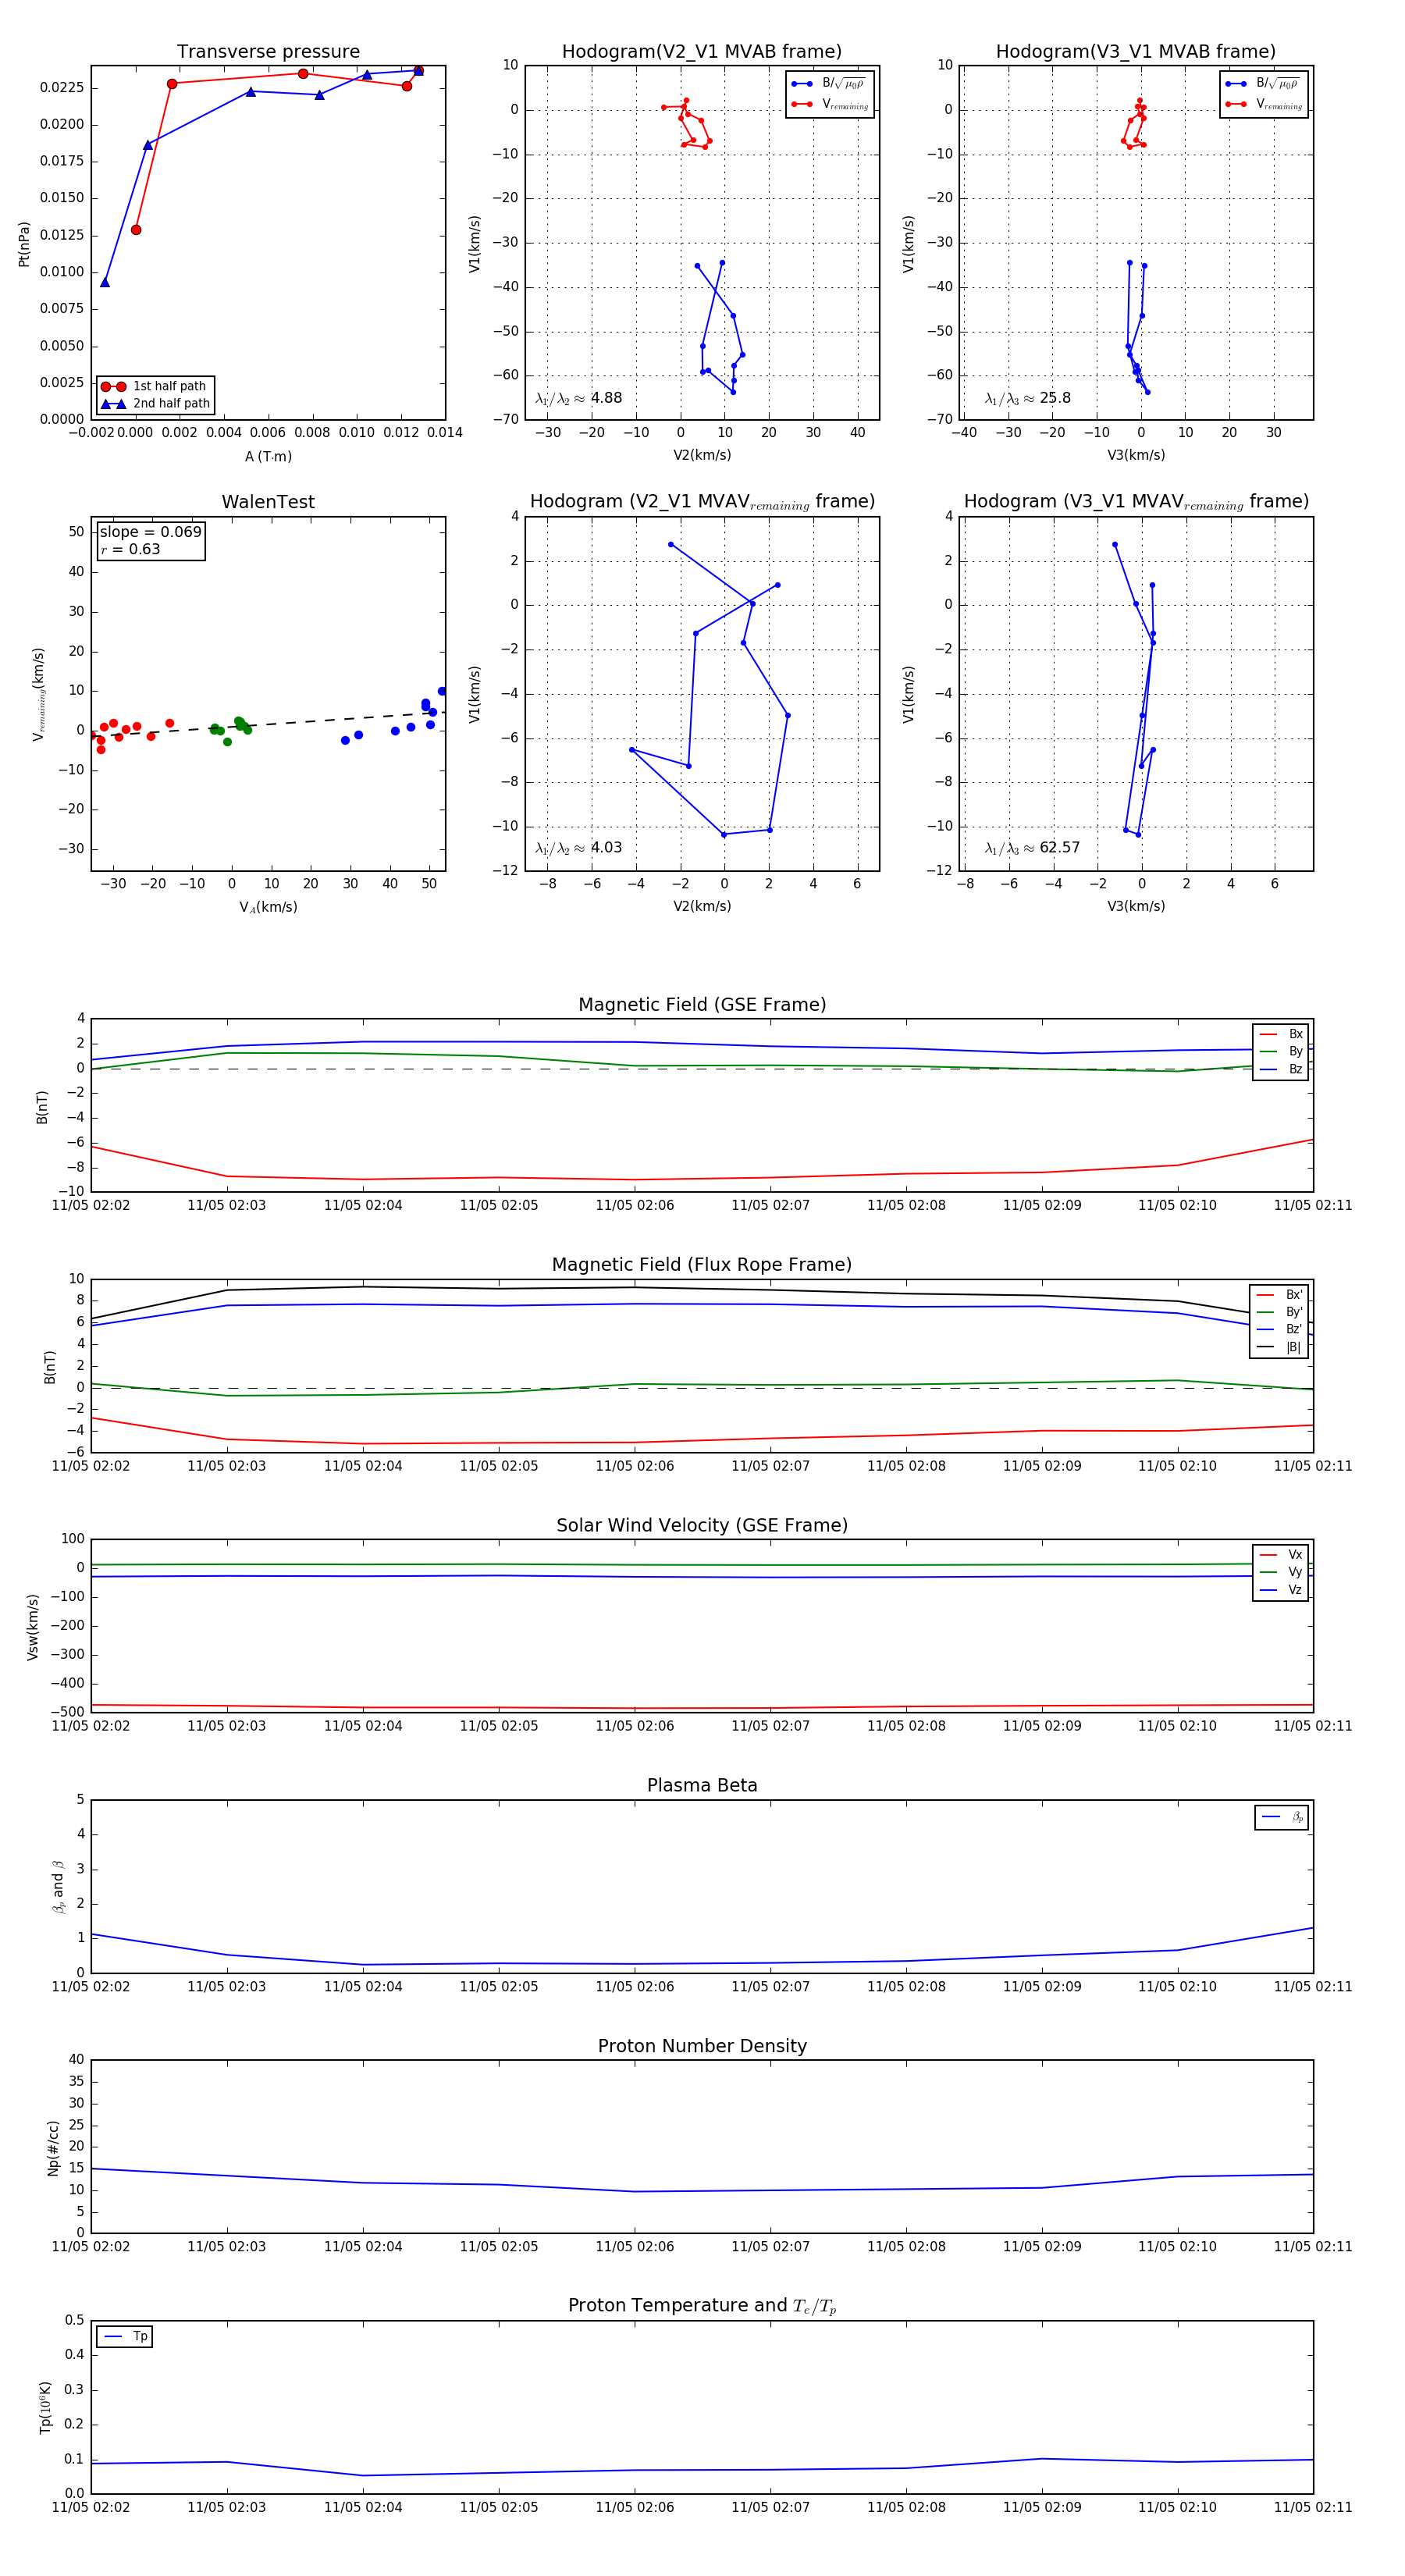Click '11/05 02:06' tick under Plasma Beta plot
This screenshot has width=1405, height=2576.
click(x=635, y=1986)
